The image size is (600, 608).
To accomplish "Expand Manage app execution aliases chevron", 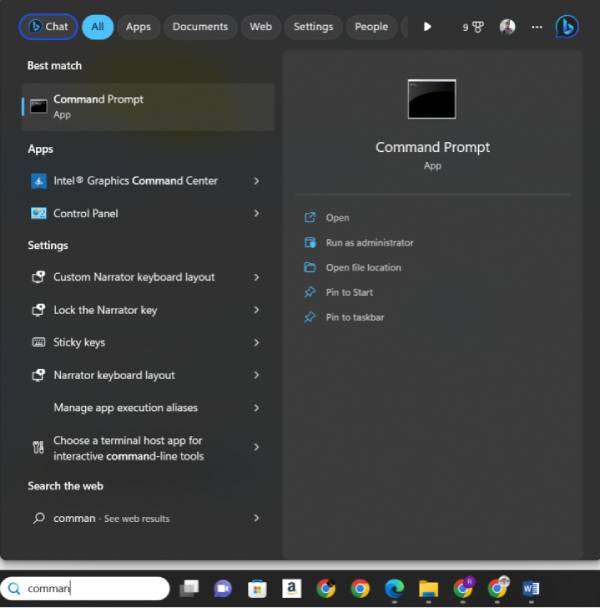I will (256, 408).
